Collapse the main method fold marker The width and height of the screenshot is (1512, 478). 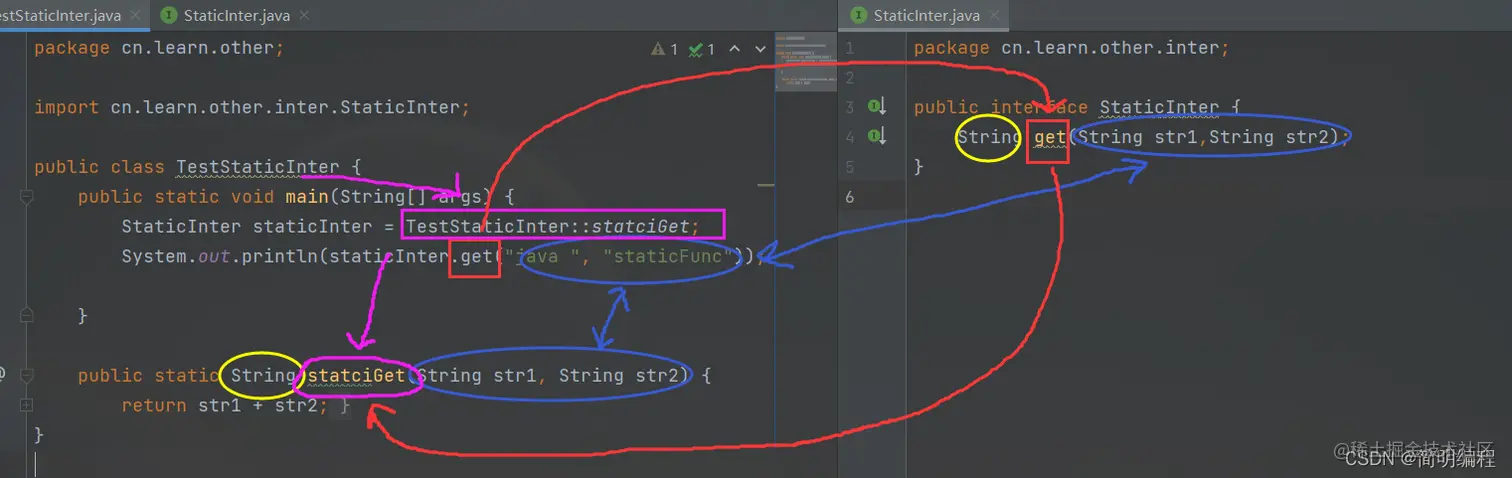pyautogui.click(x=25, y=197)
